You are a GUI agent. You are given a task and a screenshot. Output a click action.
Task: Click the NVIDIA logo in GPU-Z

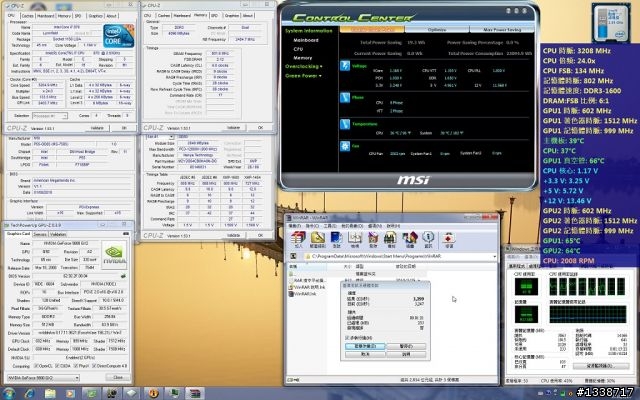point(114,253)
